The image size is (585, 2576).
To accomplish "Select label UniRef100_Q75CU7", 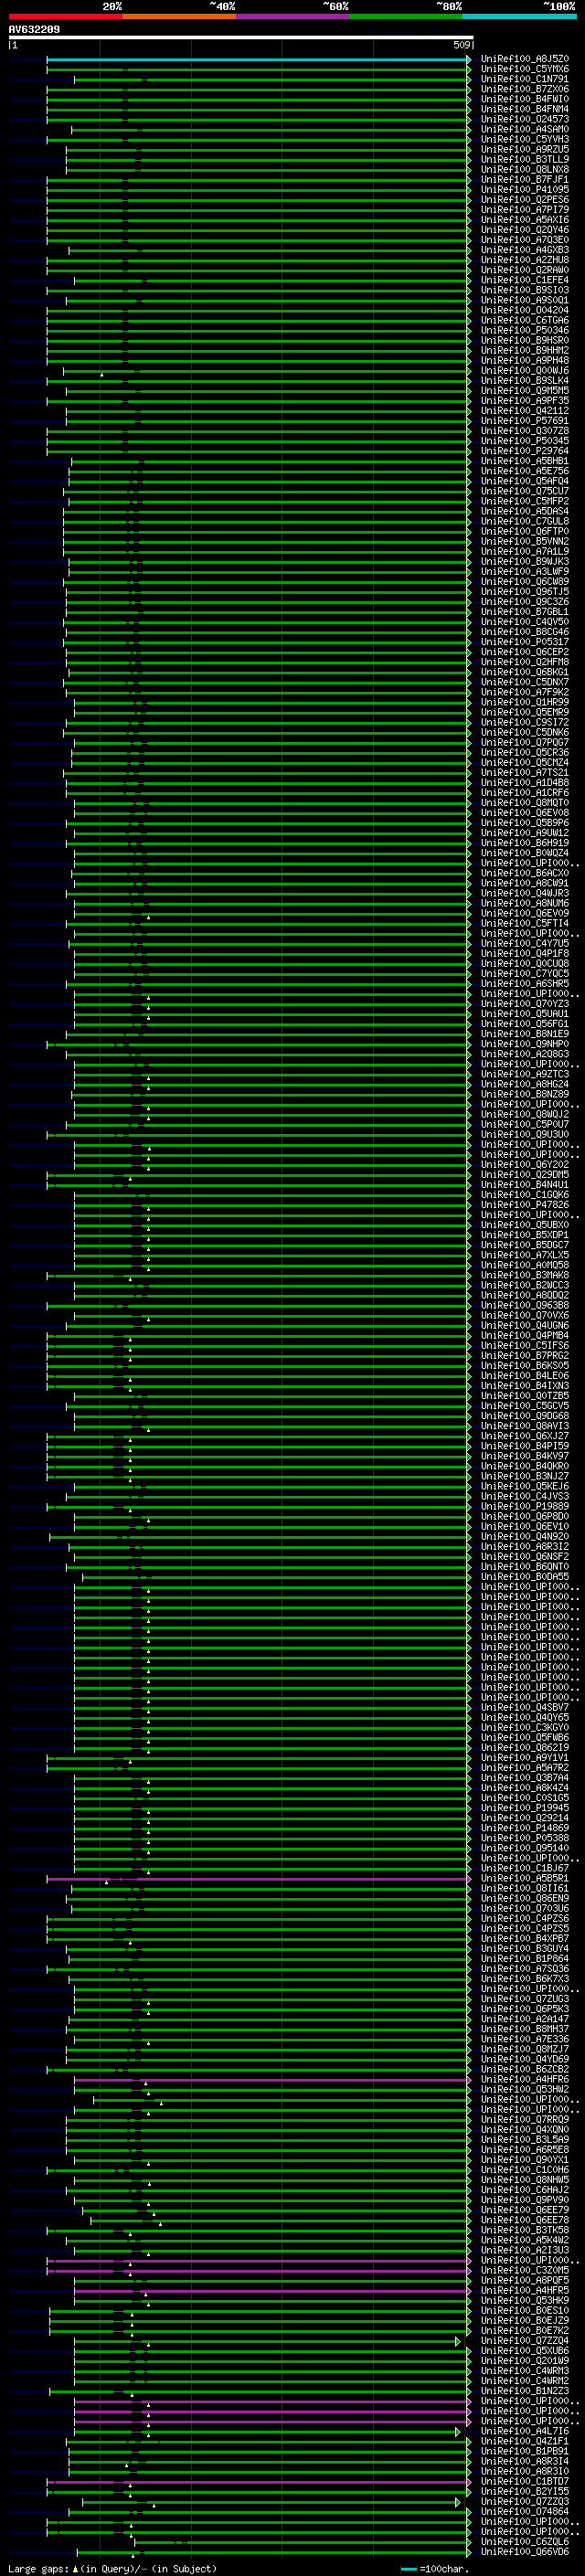I will tap(525, 491).
